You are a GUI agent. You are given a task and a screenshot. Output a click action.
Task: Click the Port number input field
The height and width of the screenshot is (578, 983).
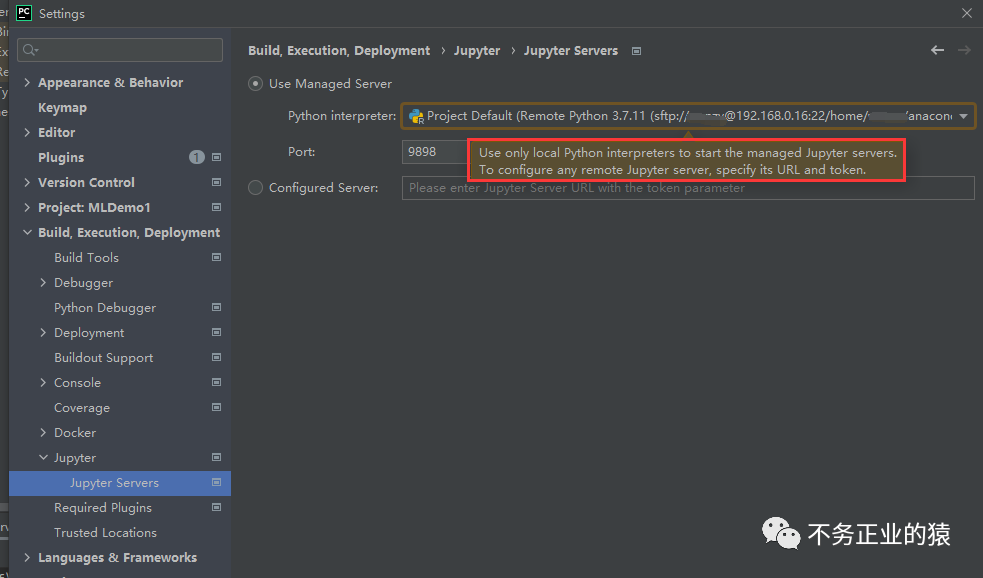pos(435,152)
